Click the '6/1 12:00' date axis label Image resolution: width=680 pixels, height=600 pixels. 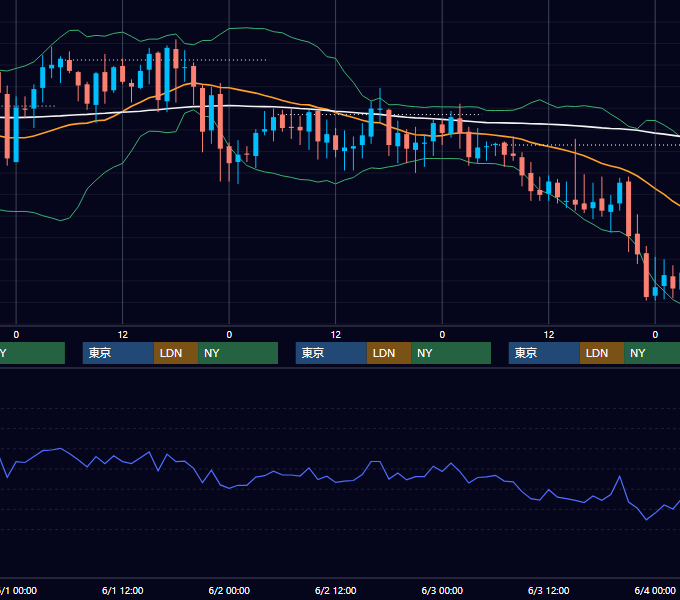123,590
